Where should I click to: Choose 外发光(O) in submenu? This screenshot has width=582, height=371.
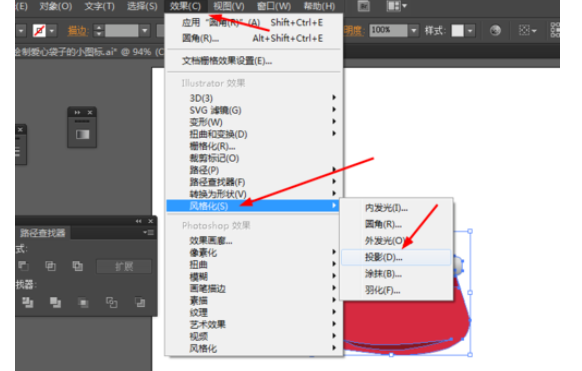[396, 241]
